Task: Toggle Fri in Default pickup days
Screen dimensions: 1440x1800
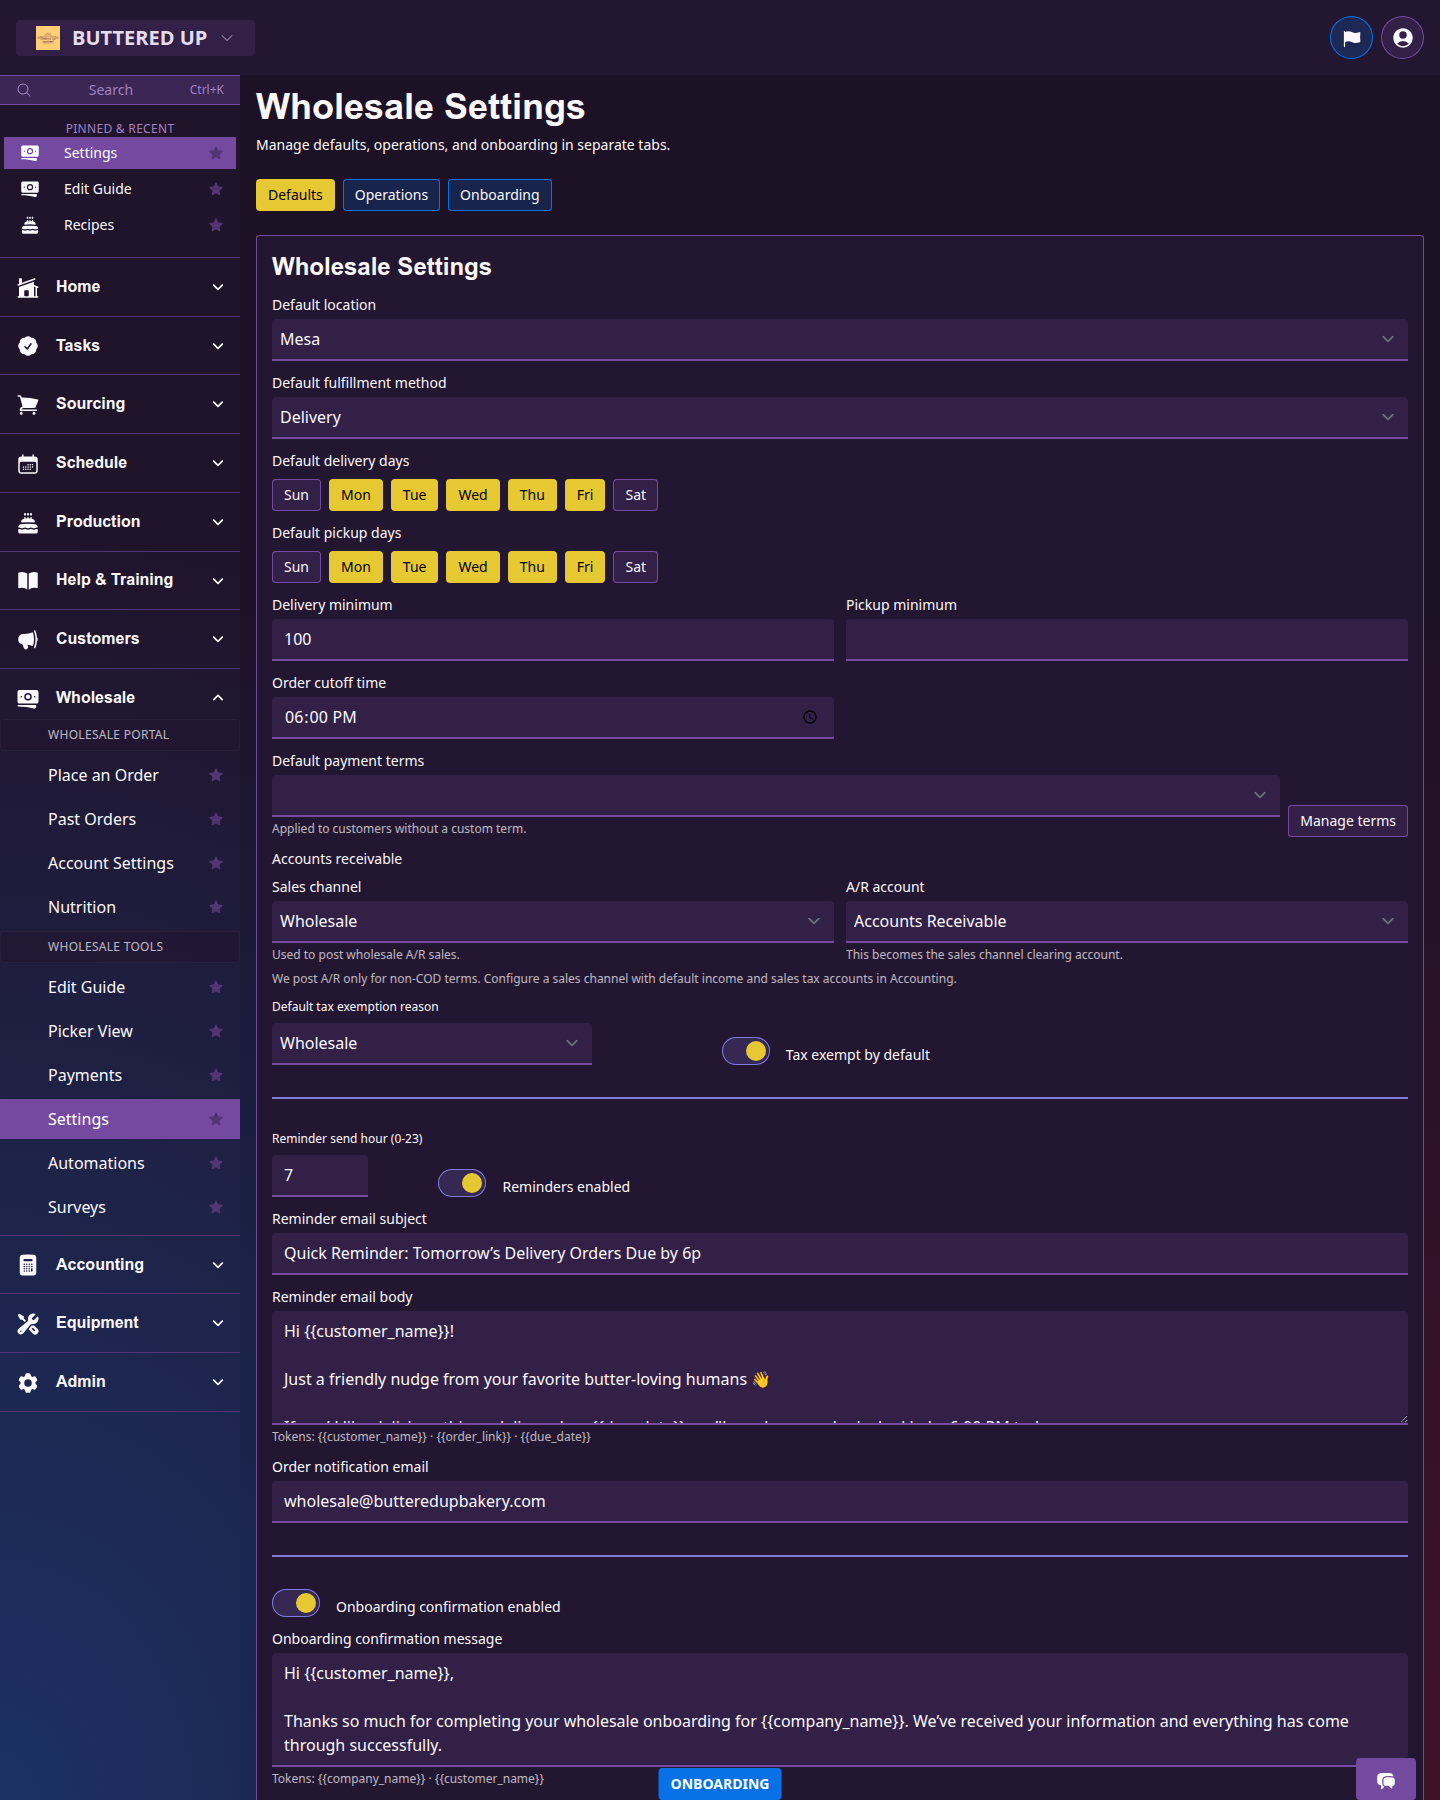Action: pos(585,567)
